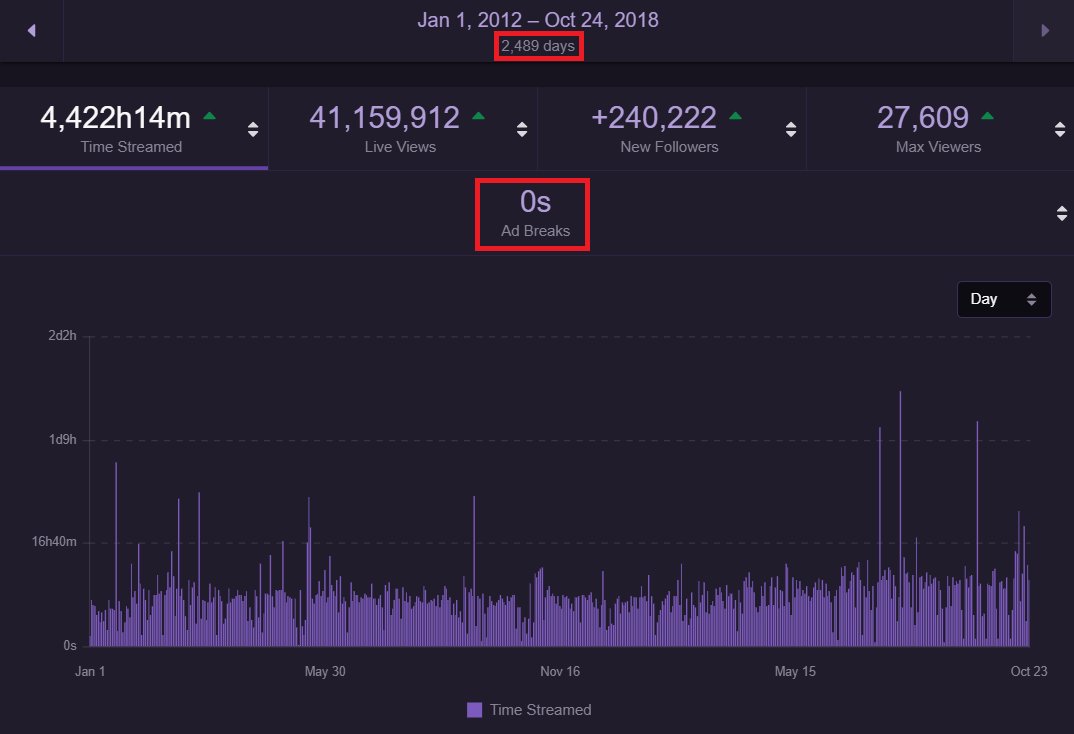1074x734 pixels.
Task: Open Time Streamed metric selector arrows
Action: coord(253,129)
